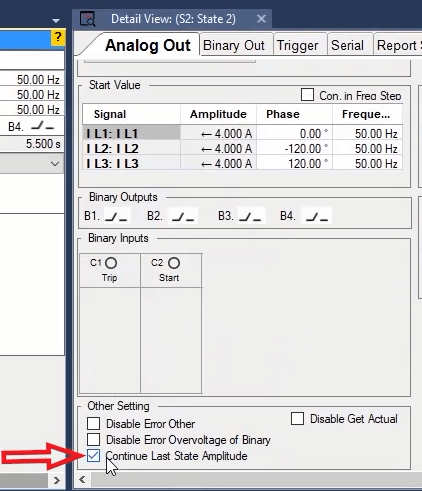The height and width of the screenshot is (491, 422).
Task: Expand the chevron dropdown in left panel
Action: [x=55, y=164]
